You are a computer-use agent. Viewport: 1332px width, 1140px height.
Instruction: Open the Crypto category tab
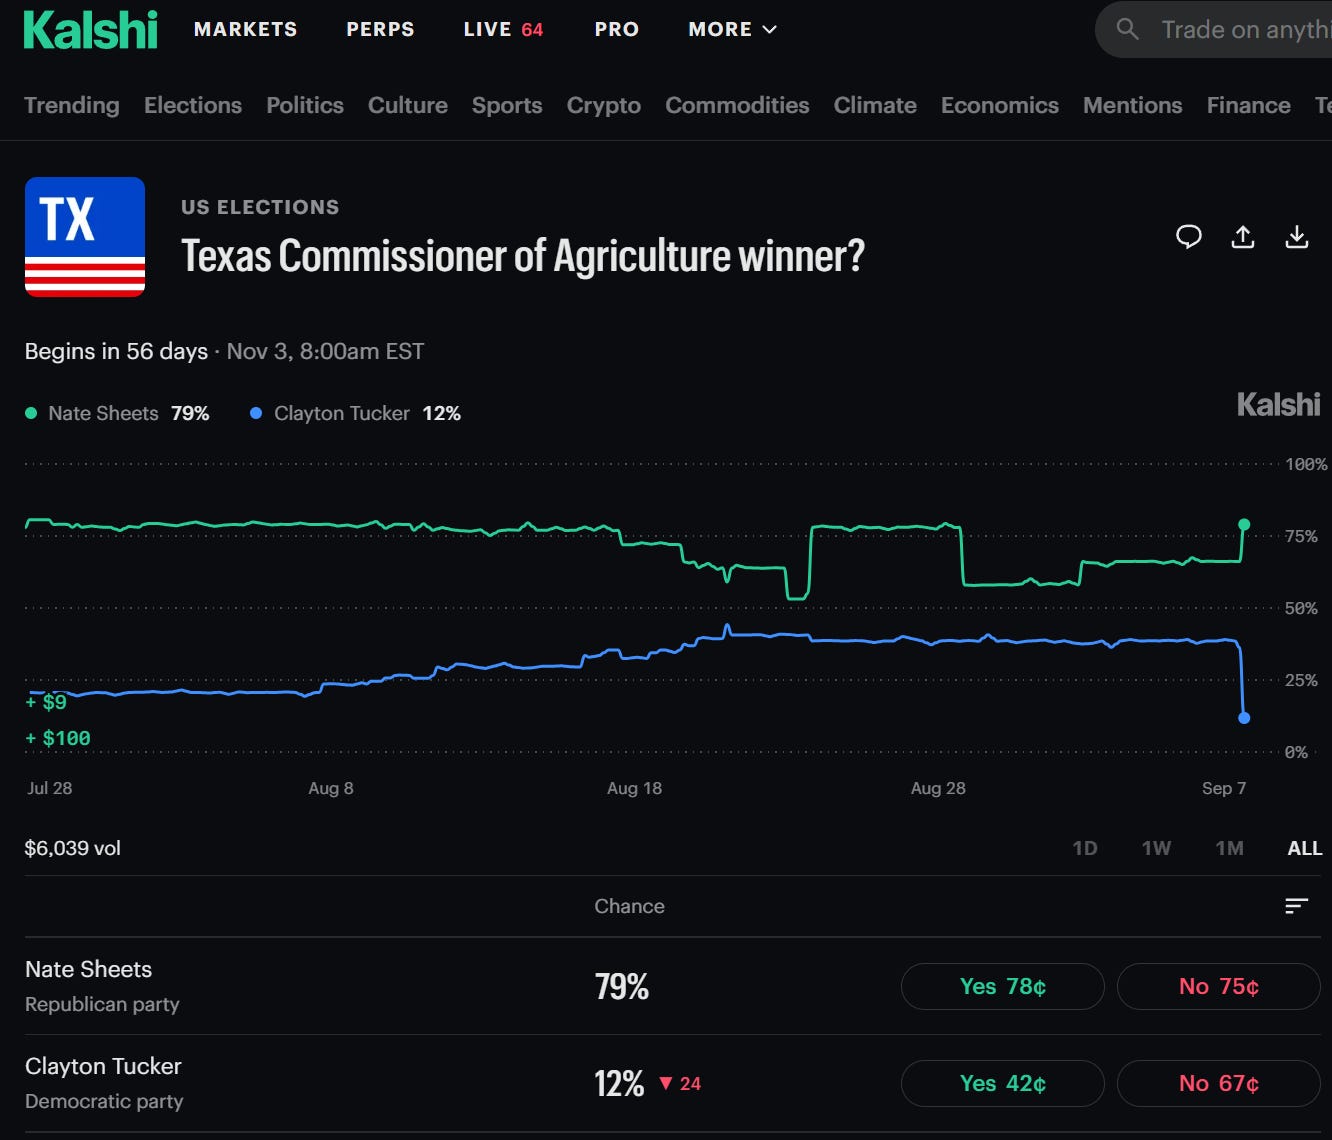(604, 105)
